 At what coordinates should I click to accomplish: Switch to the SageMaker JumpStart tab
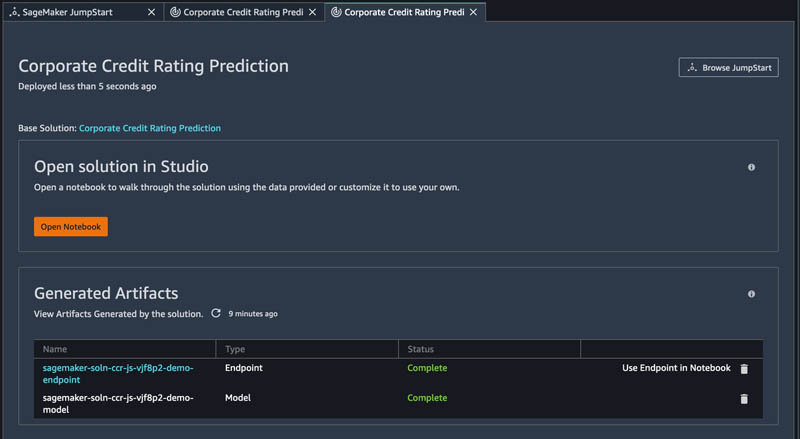(x=83, y=12)
